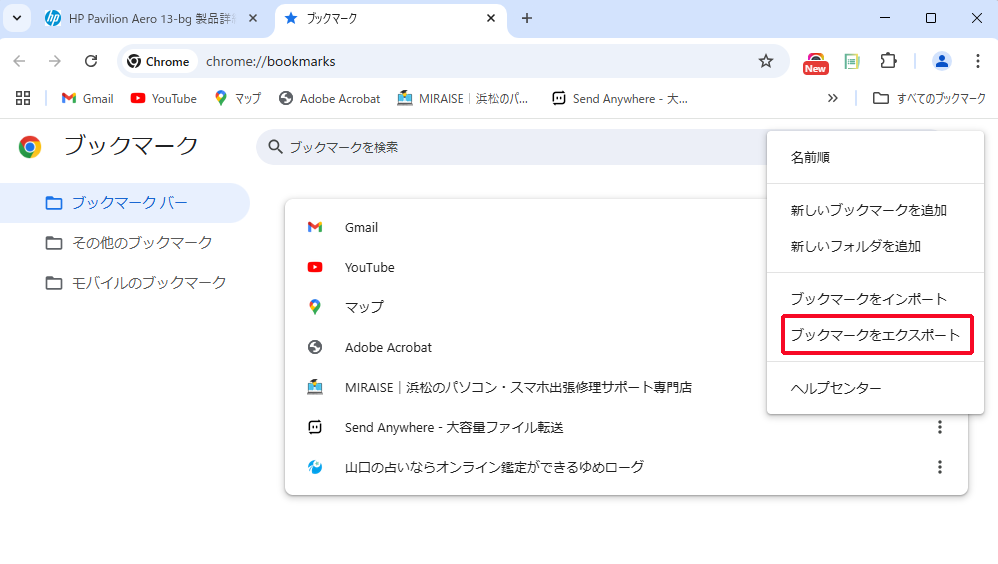Select Send Anywhere 大容量ファイル転送 row
The height and width of the screenshot is (564, 998).
(626, 427)
